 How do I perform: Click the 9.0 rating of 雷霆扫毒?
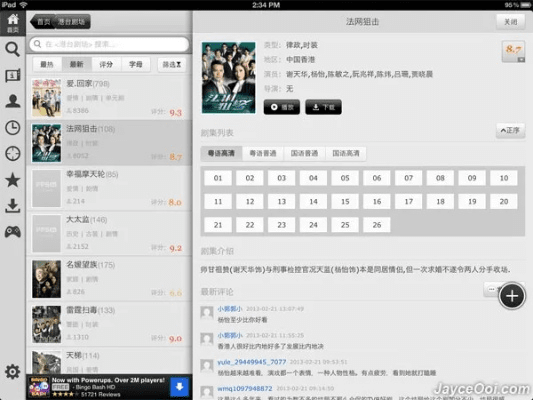click(x=175, y=338)
